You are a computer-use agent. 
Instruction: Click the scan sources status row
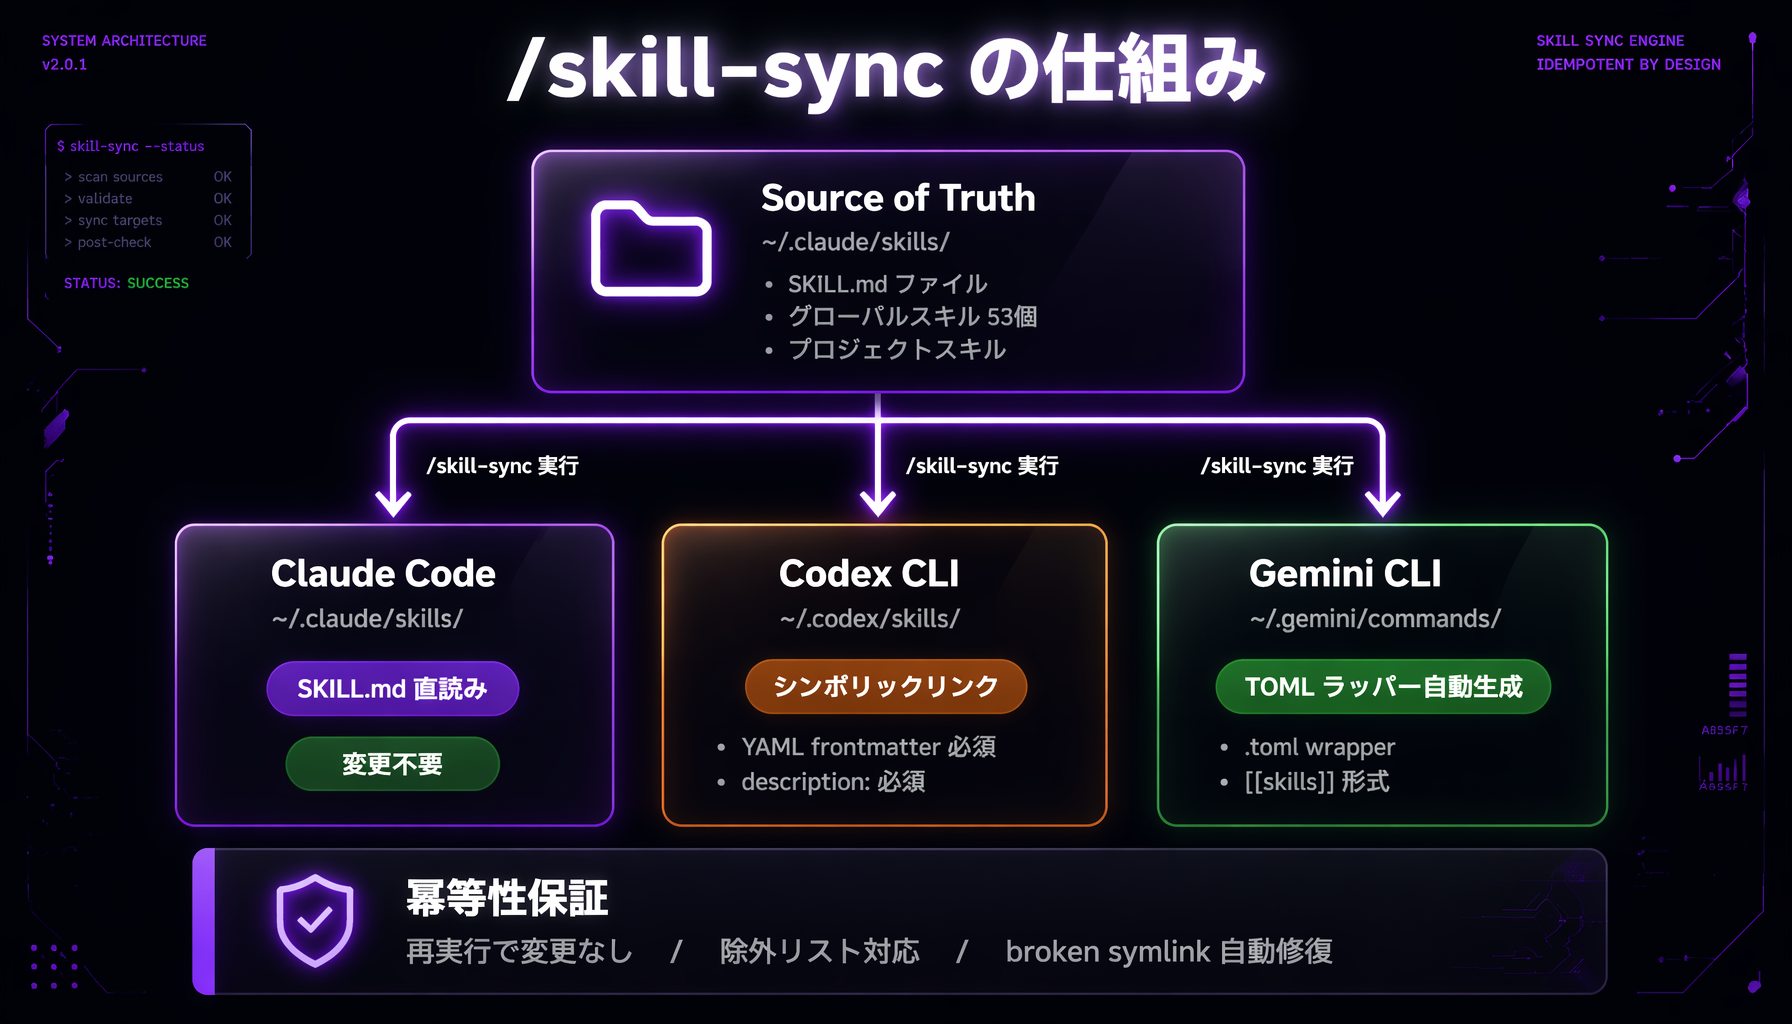coord(148,177)
